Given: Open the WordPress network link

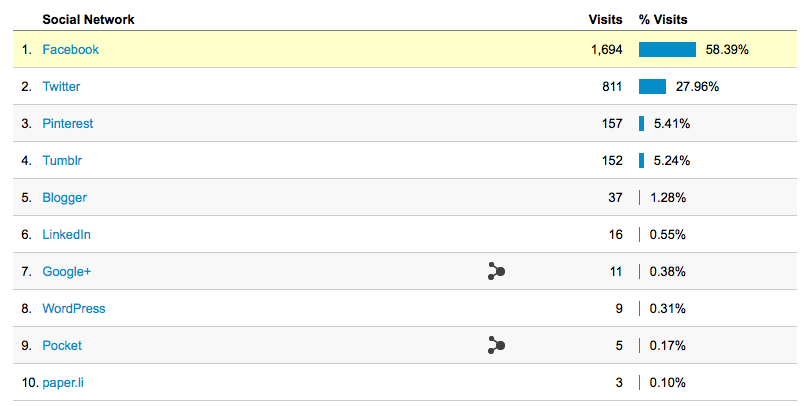Looking at the screenshot, I should click(74, 308).
